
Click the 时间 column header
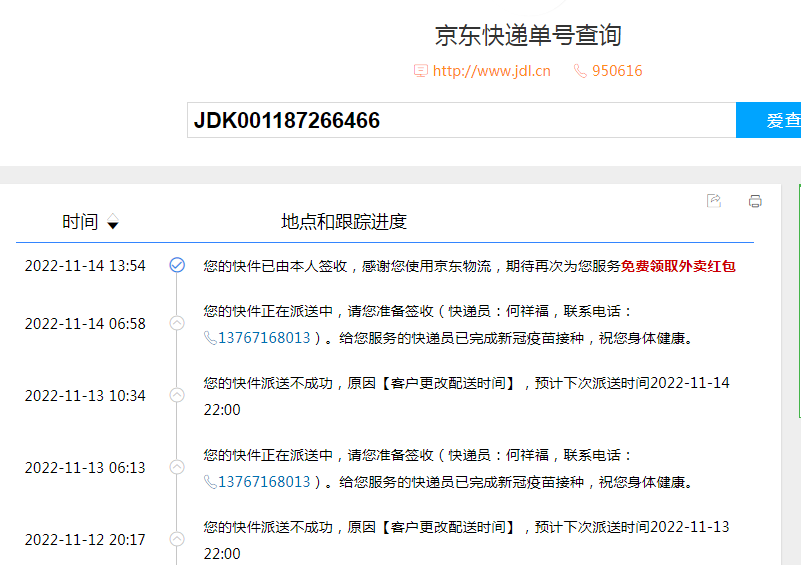pyautogui.click(x=80, y=222)
